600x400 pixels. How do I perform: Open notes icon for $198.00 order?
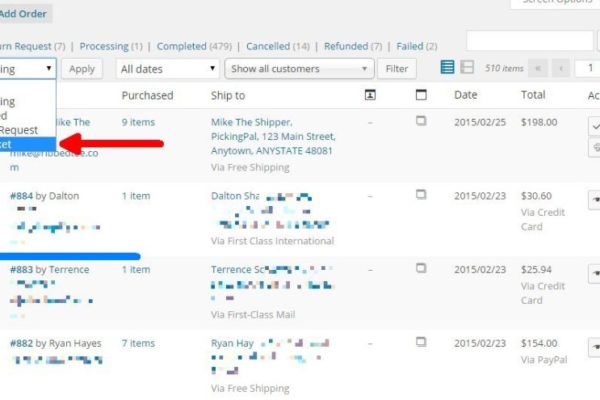click(x=421, y=121)
